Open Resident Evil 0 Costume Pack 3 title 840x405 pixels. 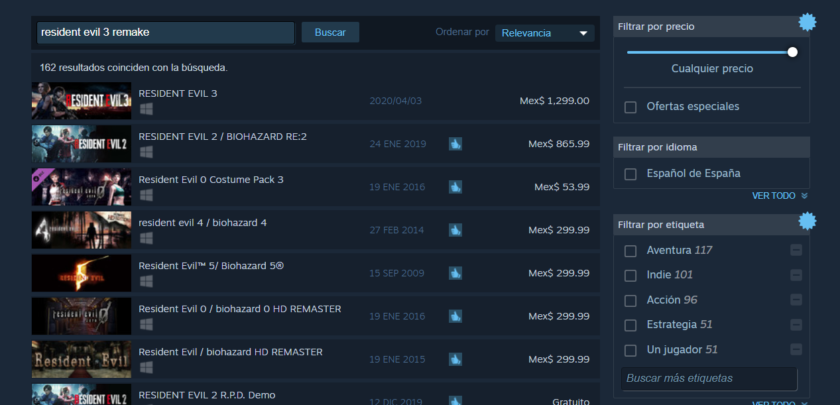tap(211, 179)
